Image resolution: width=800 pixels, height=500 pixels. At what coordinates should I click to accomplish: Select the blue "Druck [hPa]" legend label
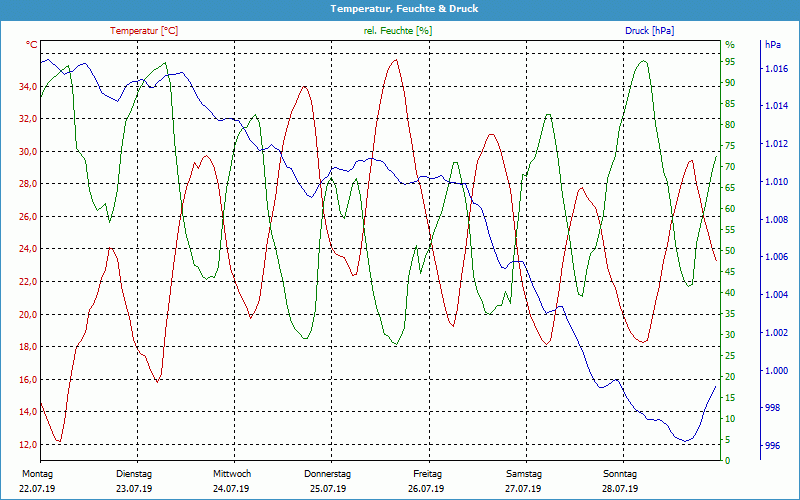[x=649, y=31]
